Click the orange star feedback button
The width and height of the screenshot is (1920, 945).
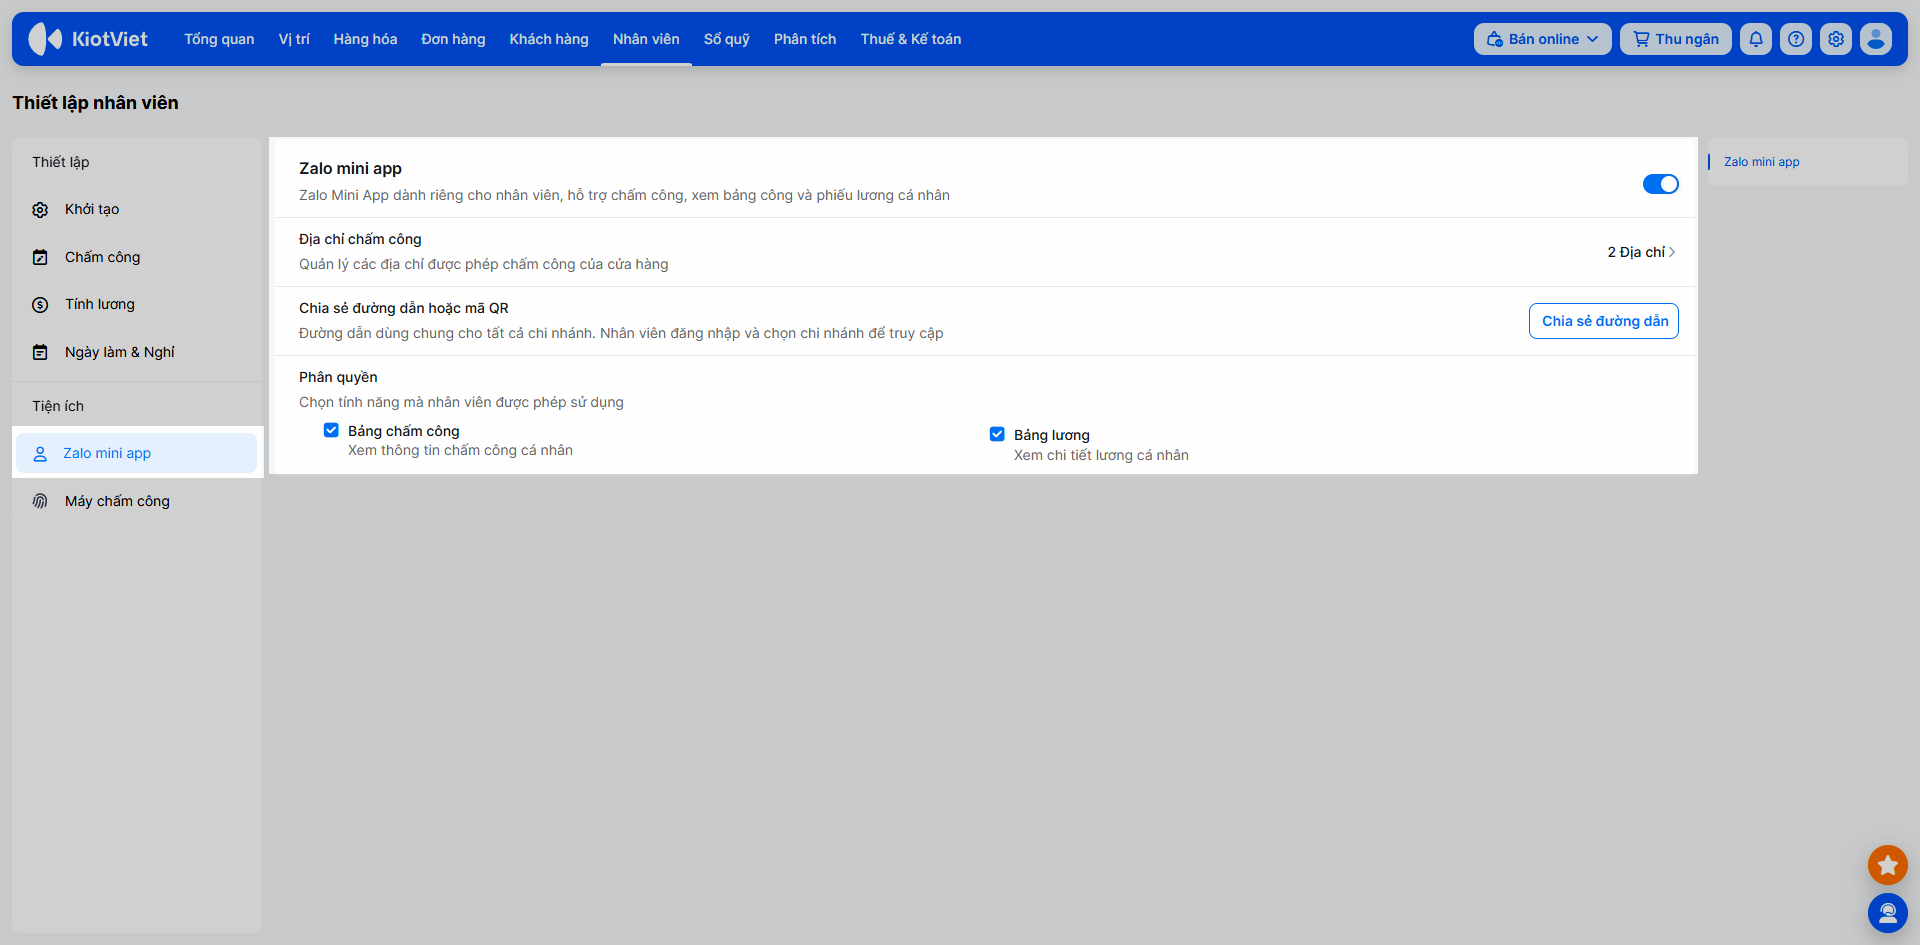pyautogui.click(x=1888, y=865)
